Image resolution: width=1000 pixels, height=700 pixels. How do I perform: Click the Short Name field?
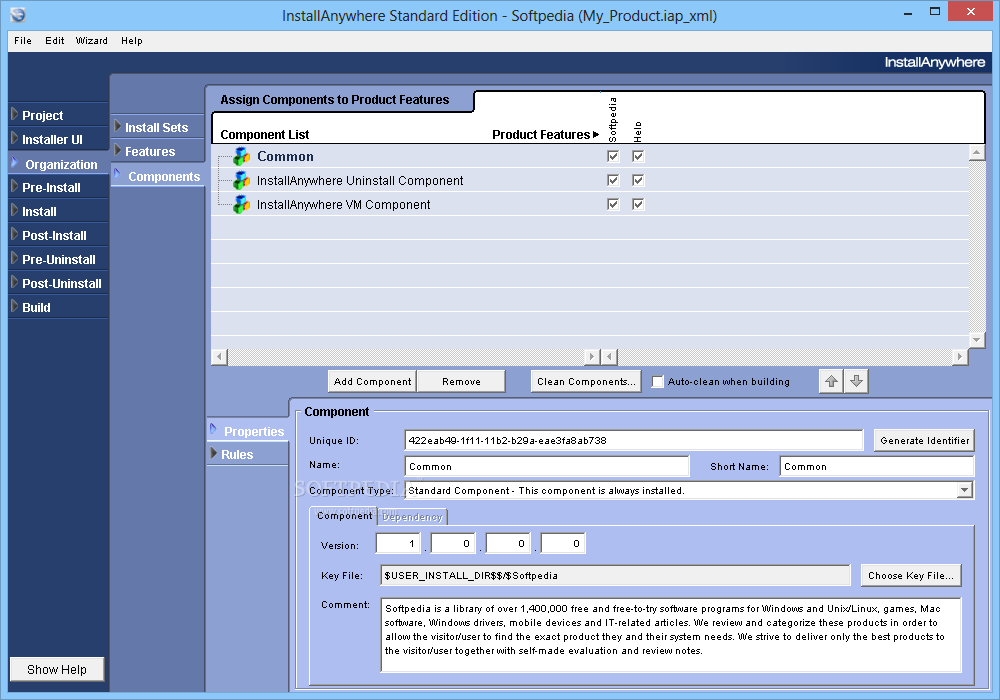tap(877, 467)
